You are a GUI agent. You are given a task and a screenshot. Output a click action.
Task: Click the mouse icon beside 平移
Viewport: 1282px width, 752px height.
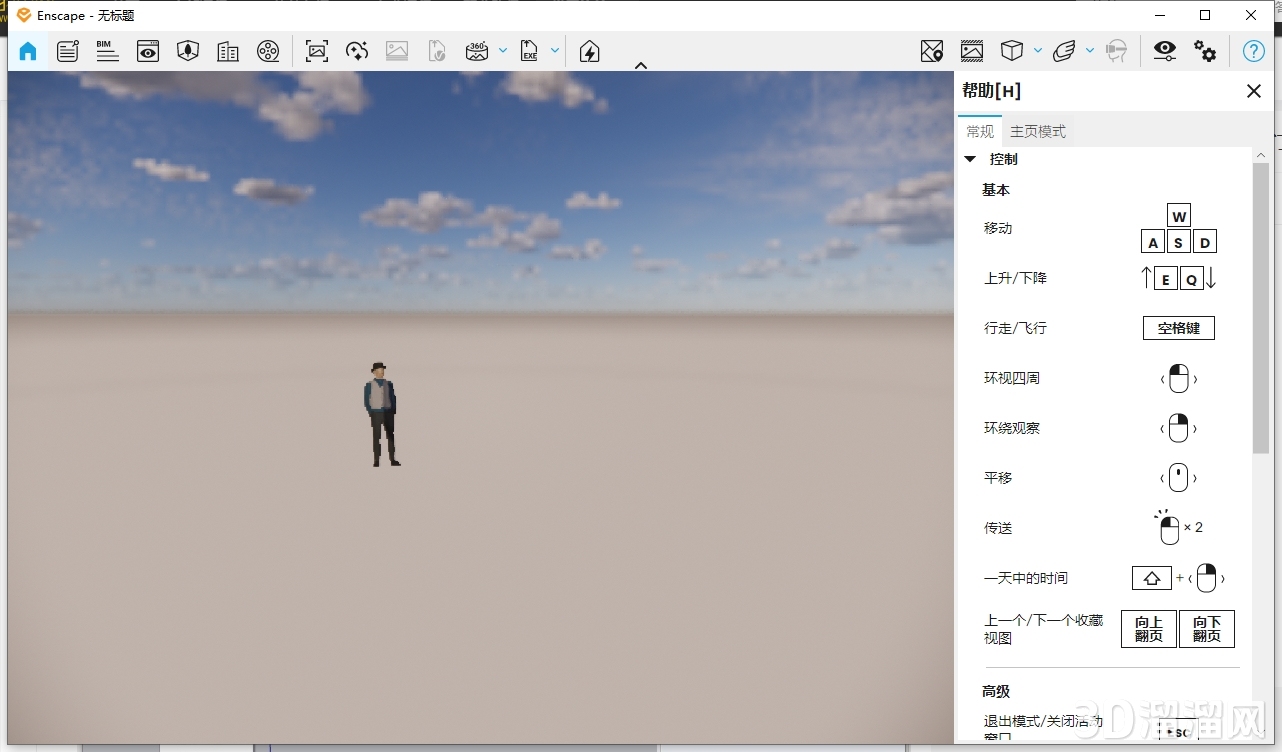pos(1179,478)
